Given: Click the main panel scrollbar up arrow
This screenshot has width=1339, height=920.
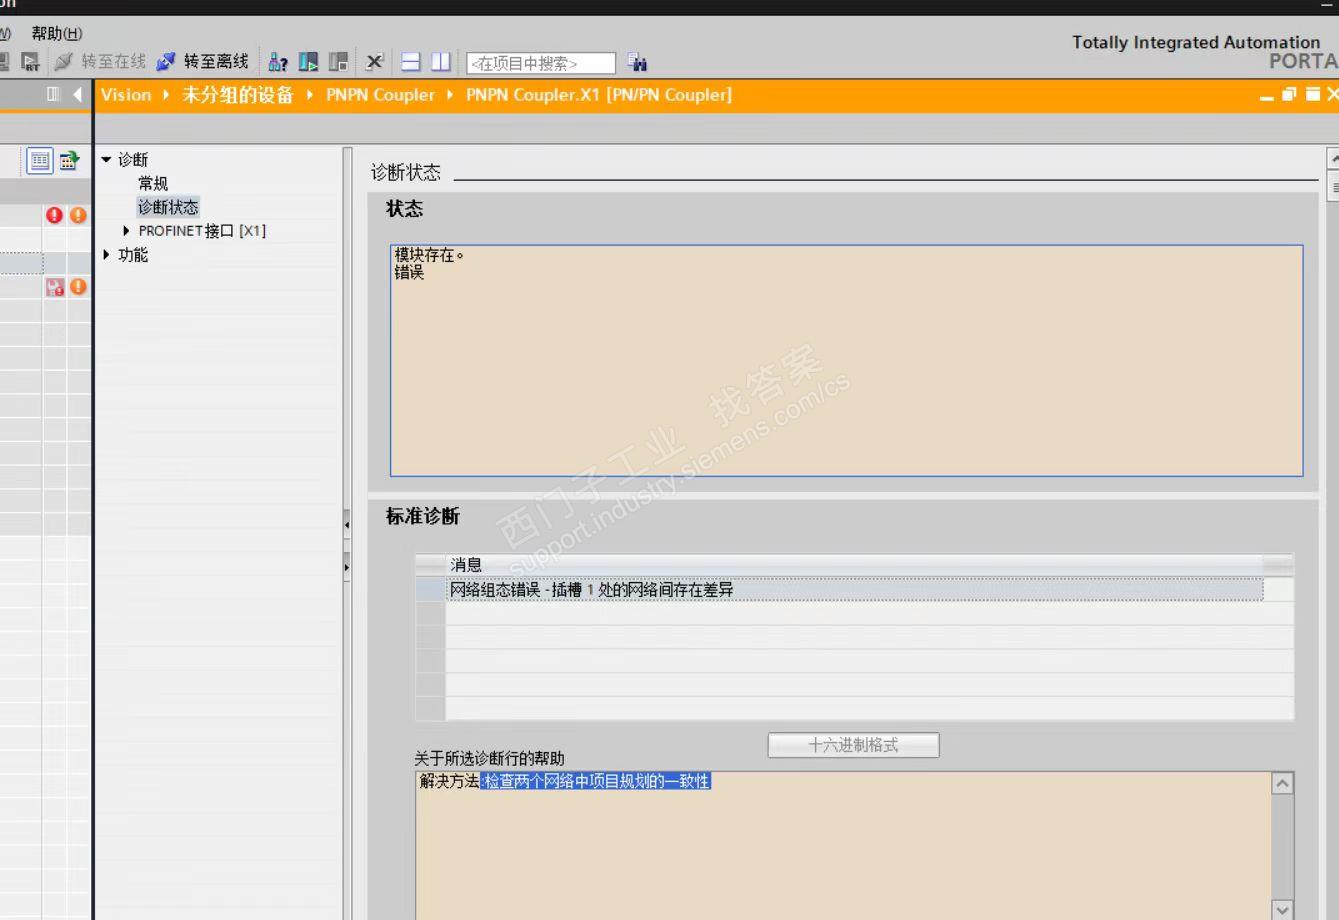Looking at the screenshot, I should point(1333,159).
